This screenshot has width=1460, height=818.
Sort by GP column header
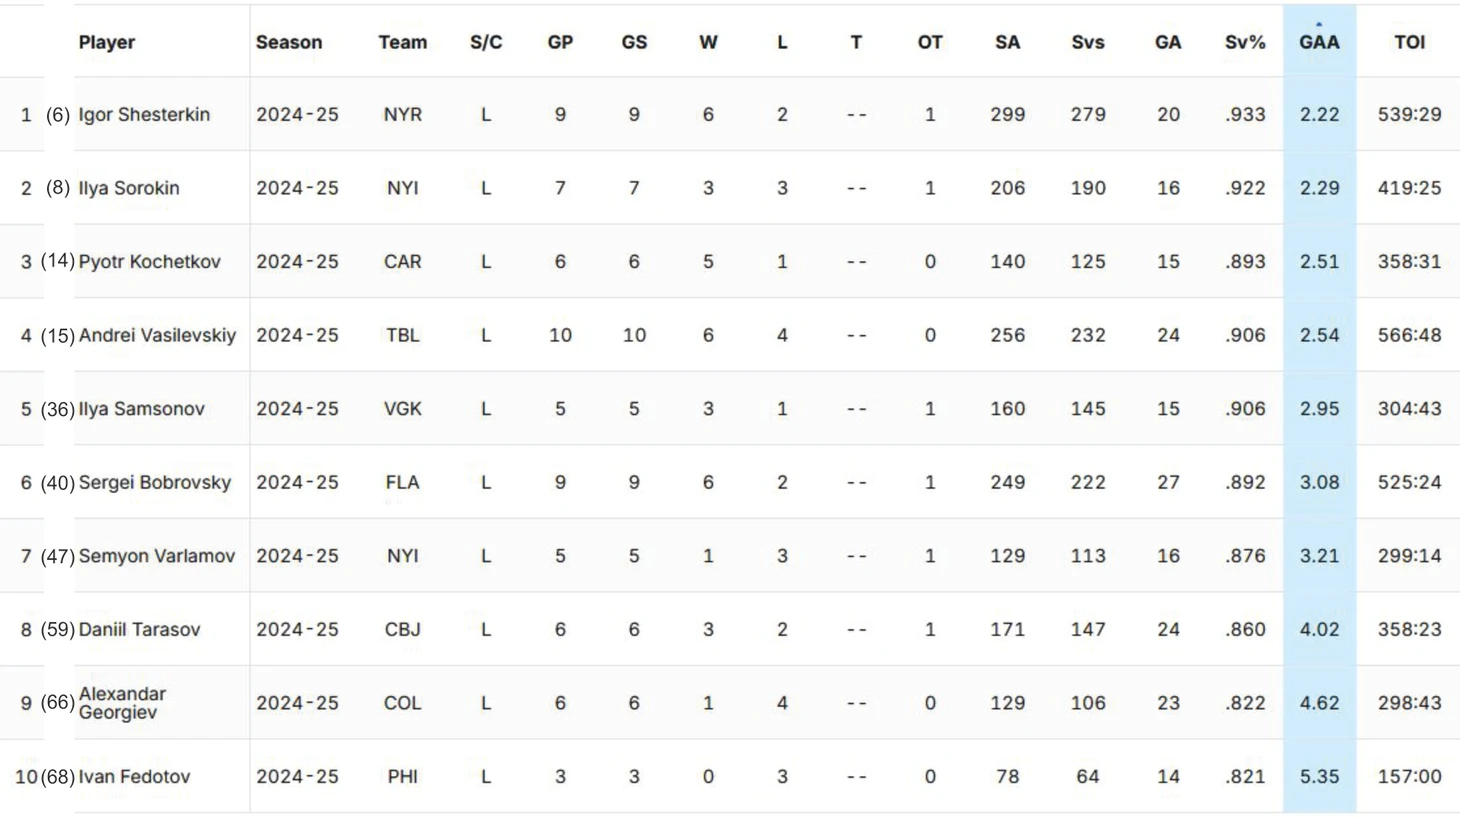coord(560,42)
